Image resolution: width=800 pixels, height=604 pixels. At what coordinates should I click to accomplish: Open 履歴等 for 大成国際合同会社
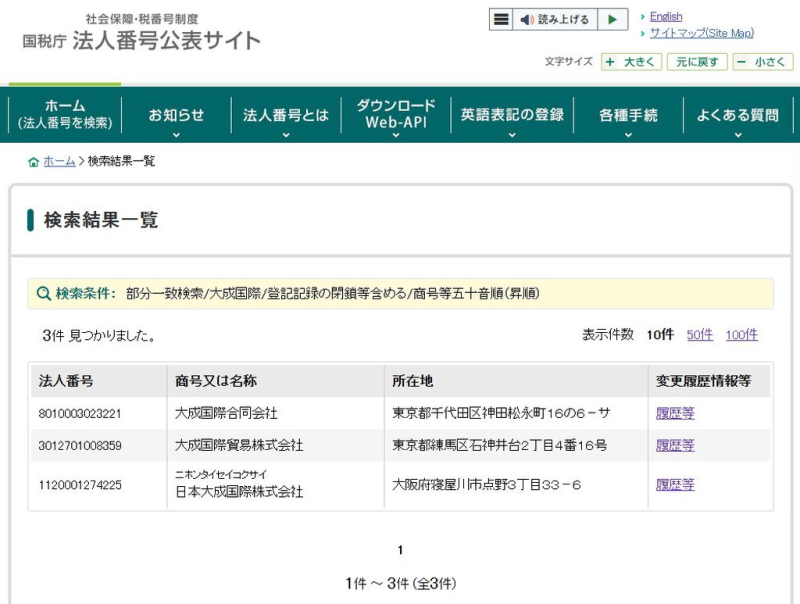pos(674,413)
